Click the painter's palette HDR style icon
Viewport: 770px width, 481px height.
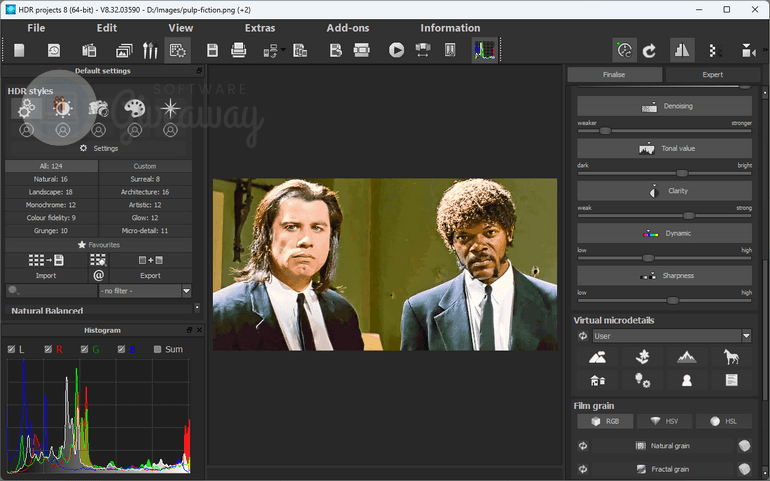135,108
